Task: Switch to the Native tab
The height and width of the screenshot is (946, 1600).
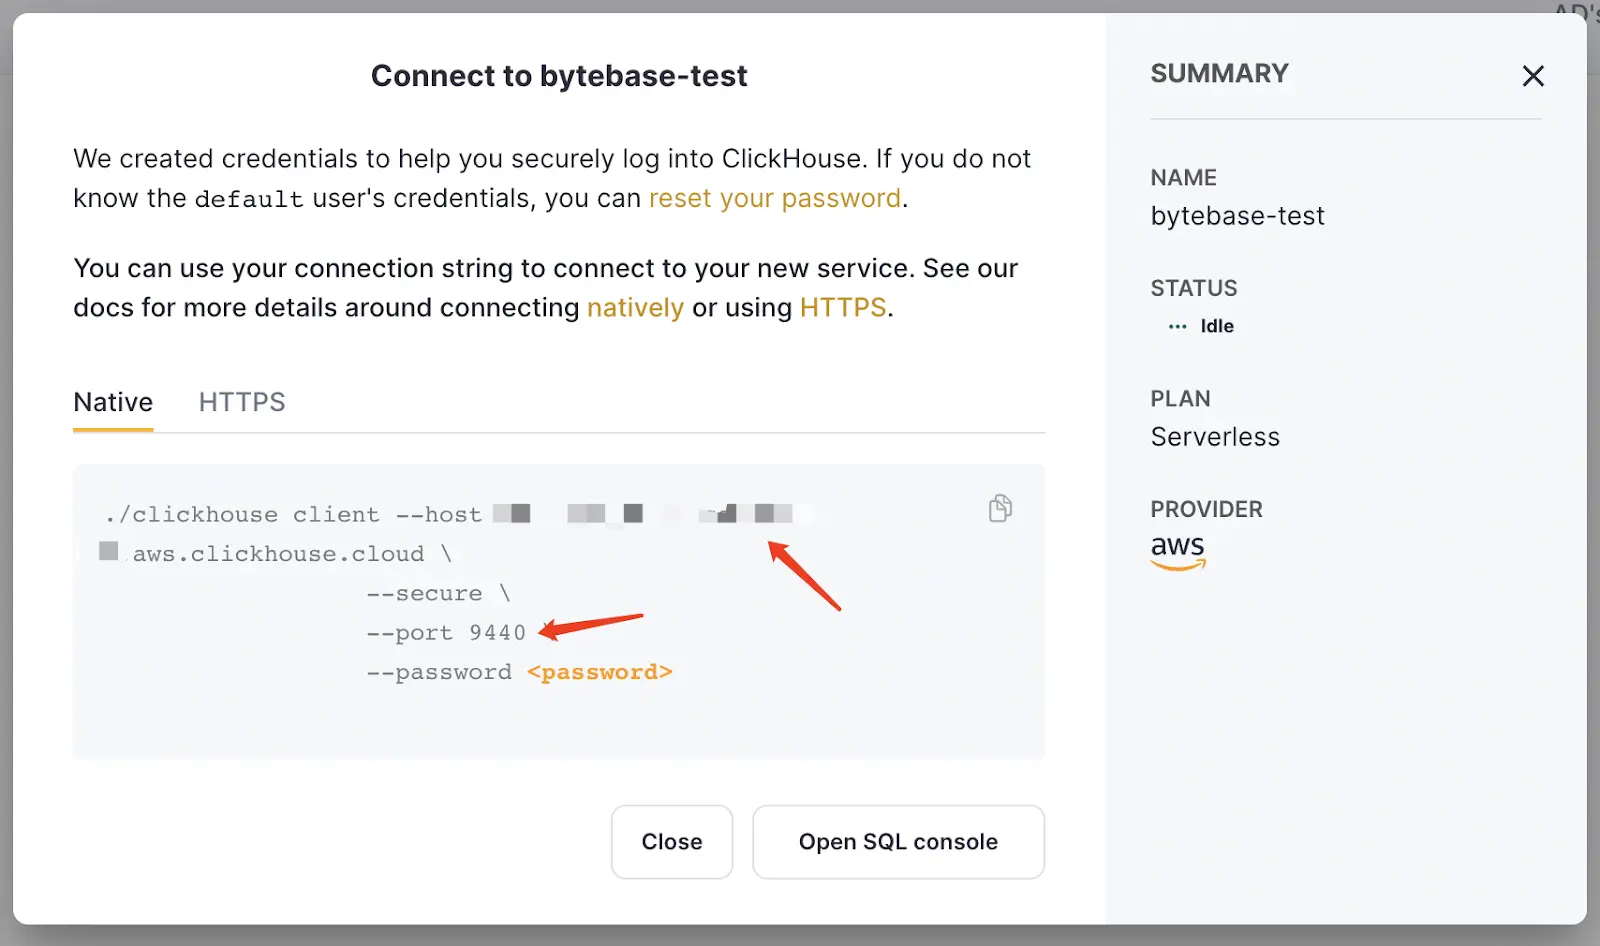Action: click(113, 402)
